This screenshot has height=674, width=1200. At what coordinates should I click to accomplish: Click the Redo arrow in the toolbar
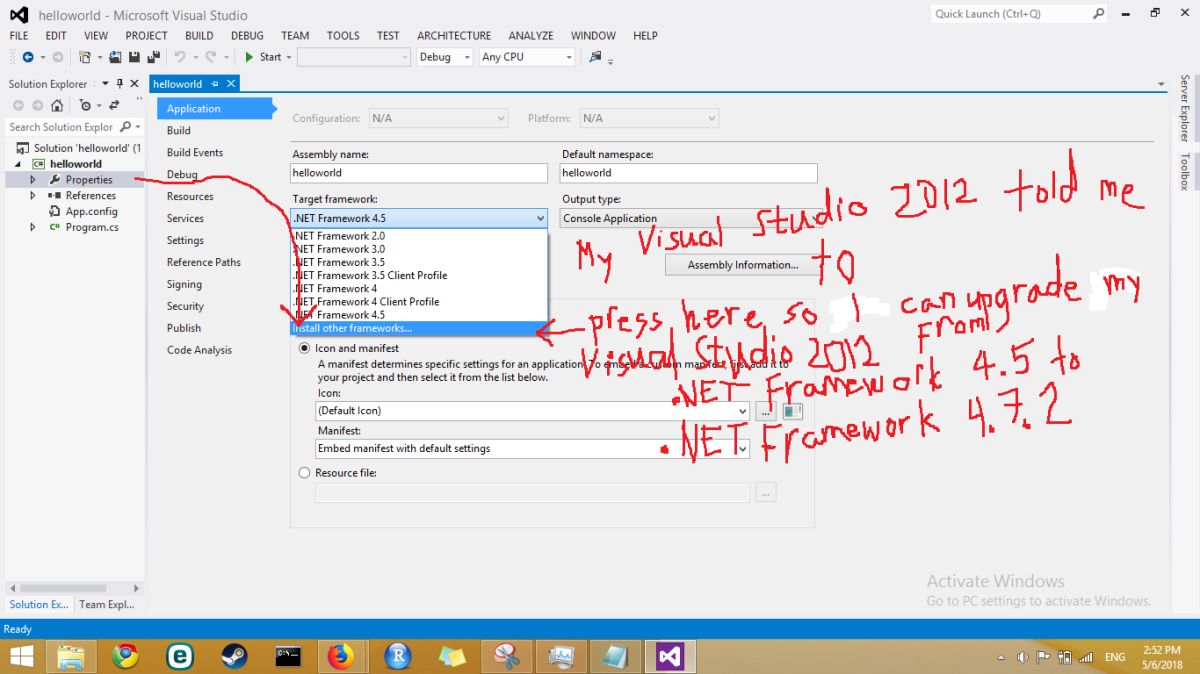pyautogui.click(x=211, y=57)
